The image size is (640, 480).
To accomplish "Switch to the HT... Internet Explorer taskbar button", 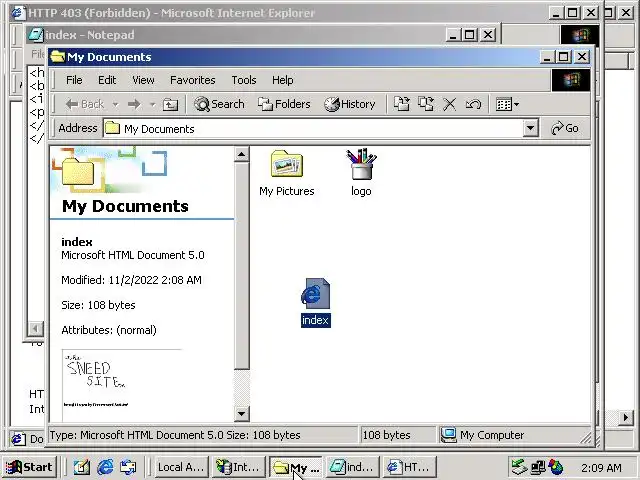I will (x=409, y=467).
